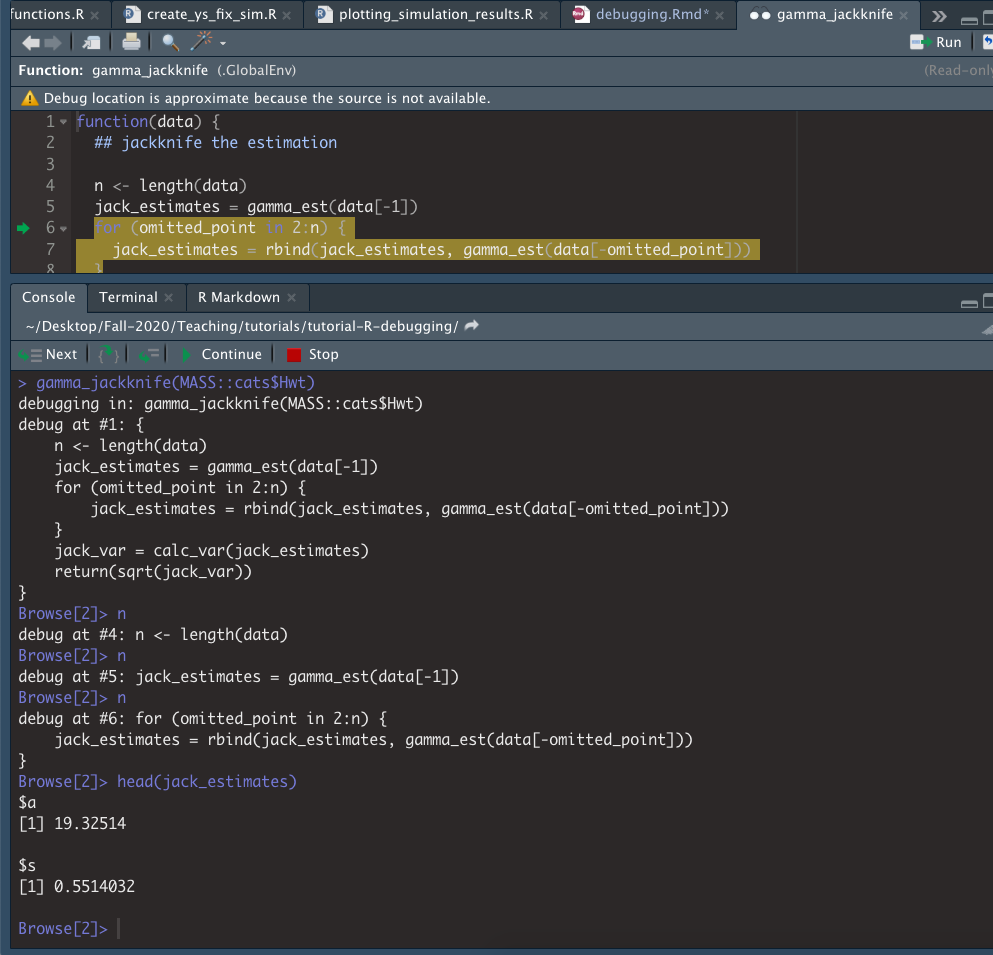
Task: Minimize the console pane
Action: pos(969,304)
